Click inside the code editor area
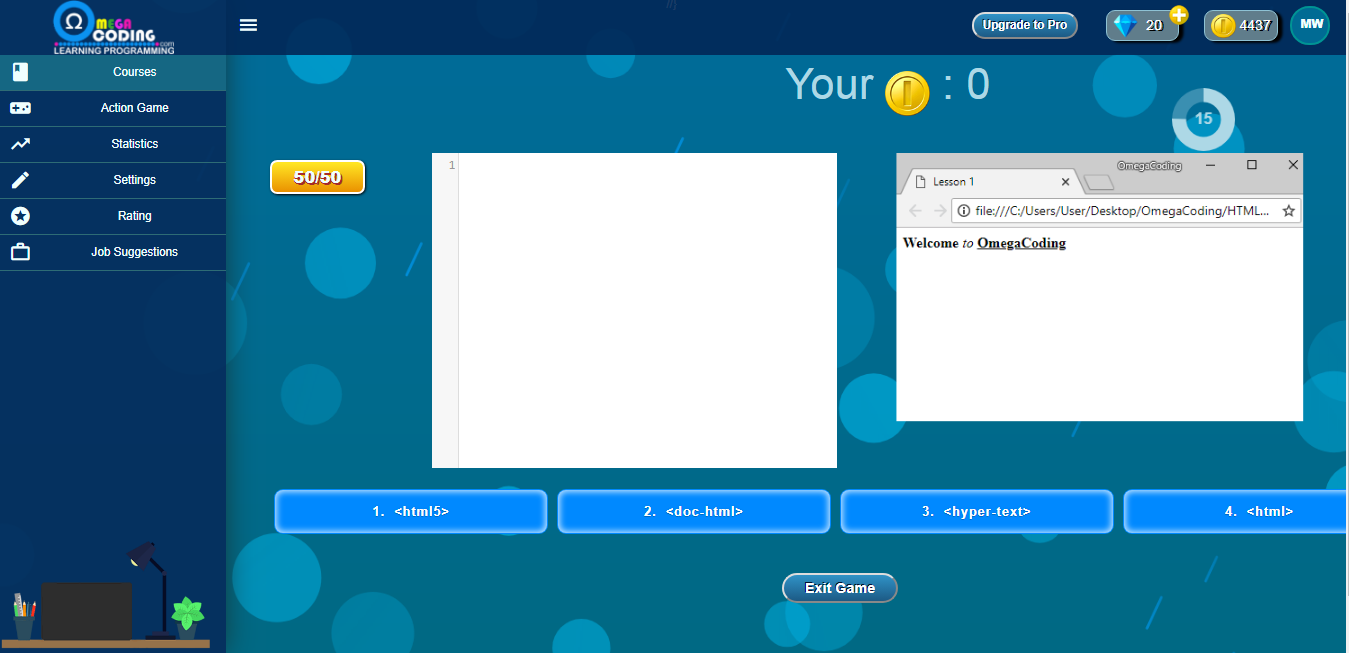The width and height of the screenshot is (1349, 653). click(x=647, y=310)
